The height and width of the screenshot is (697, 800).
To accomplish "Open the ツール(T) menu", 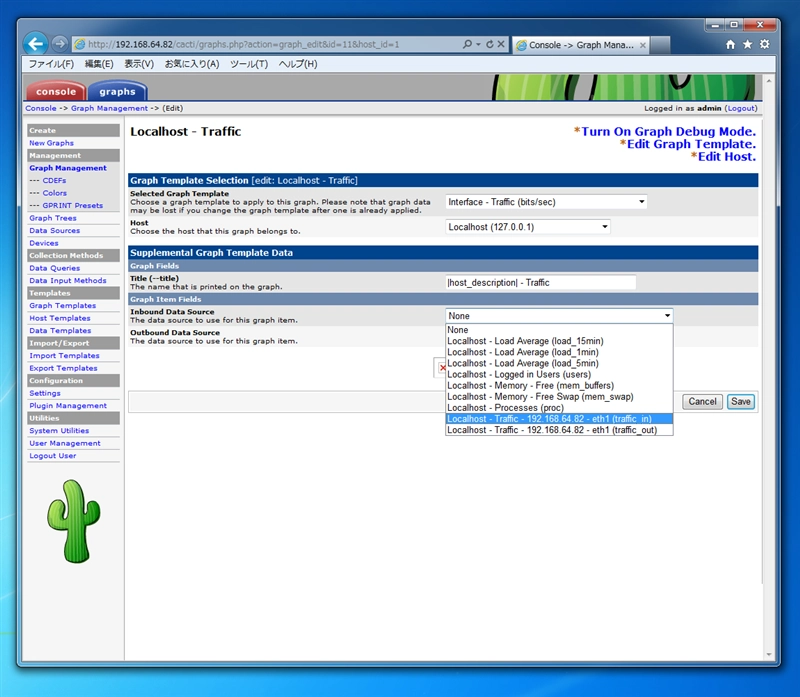I will click(x=249, y=64).
